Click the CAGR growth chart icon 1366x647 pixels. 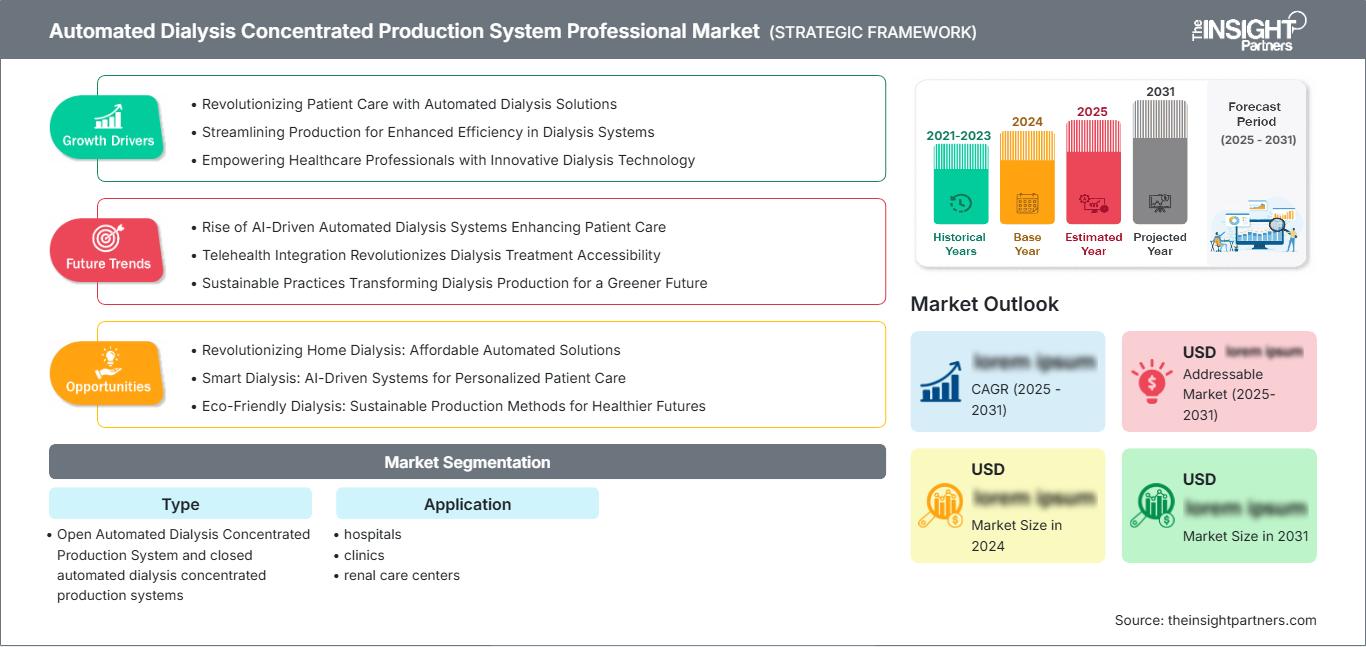(940, 381)
